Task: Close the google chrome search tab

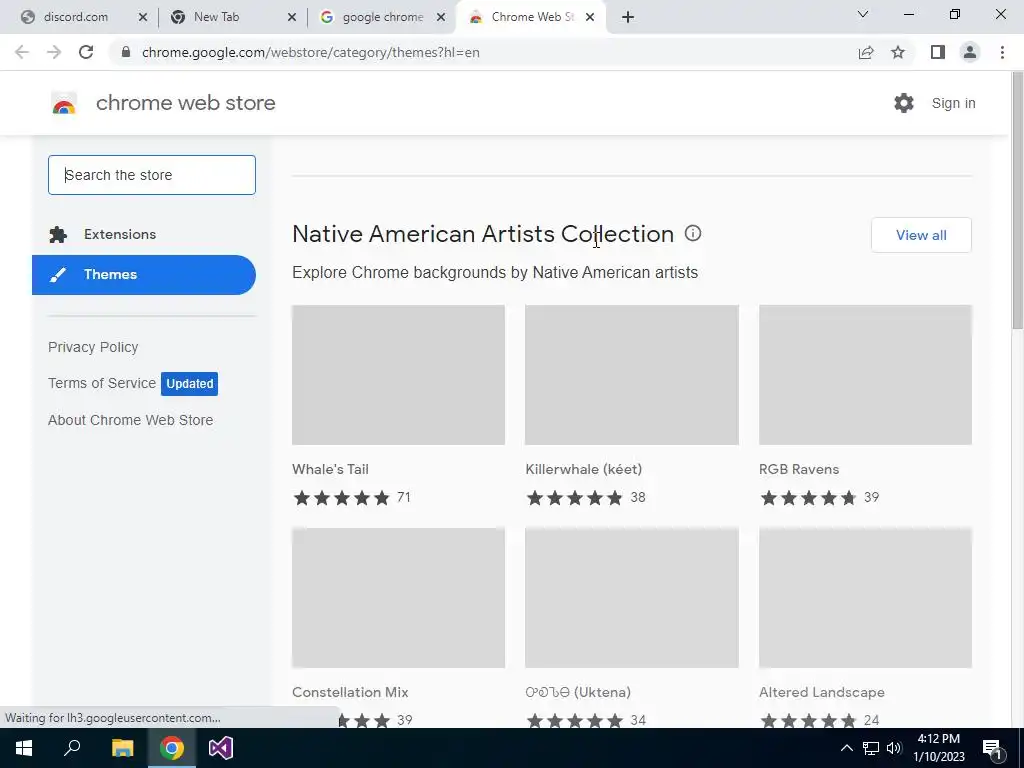Action: tap(441, 17)
